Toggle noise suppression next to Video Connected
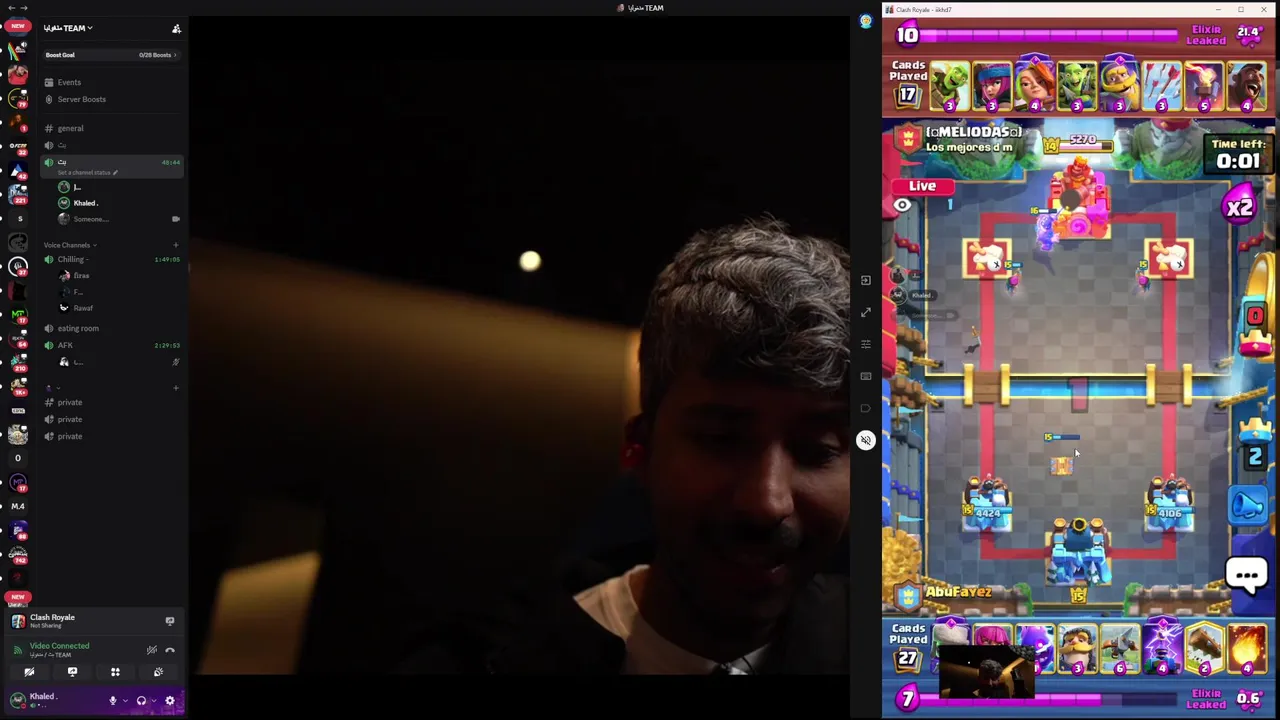The image size is (1280, 720). [x=152, y=650]
